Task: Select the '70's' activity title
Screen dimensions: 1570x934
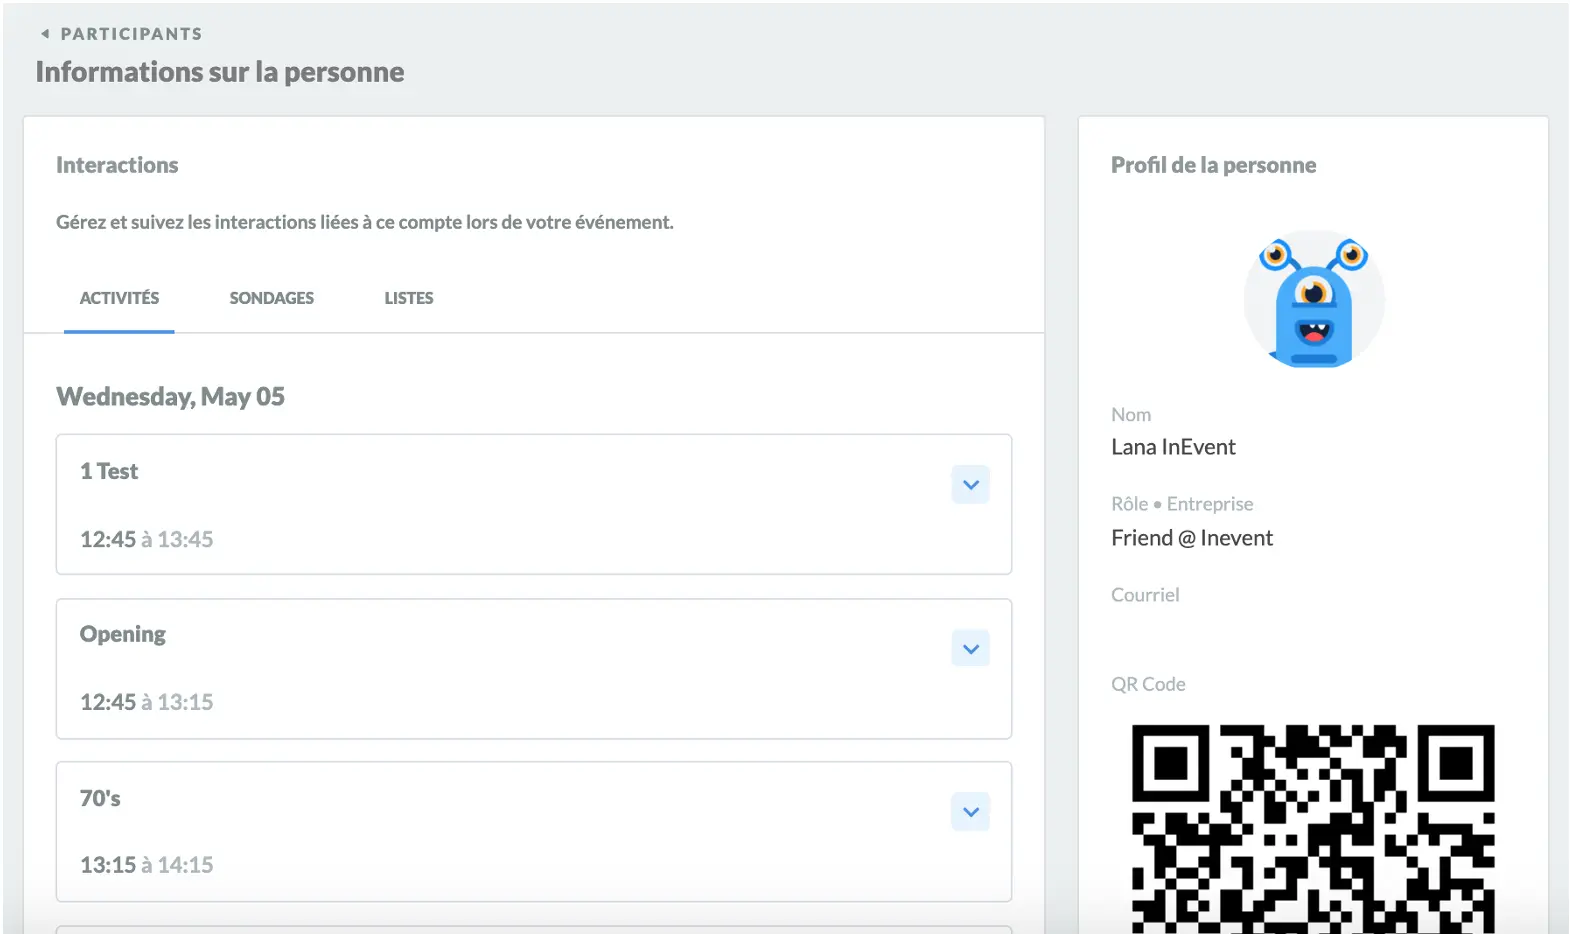Action: point(100,798)
